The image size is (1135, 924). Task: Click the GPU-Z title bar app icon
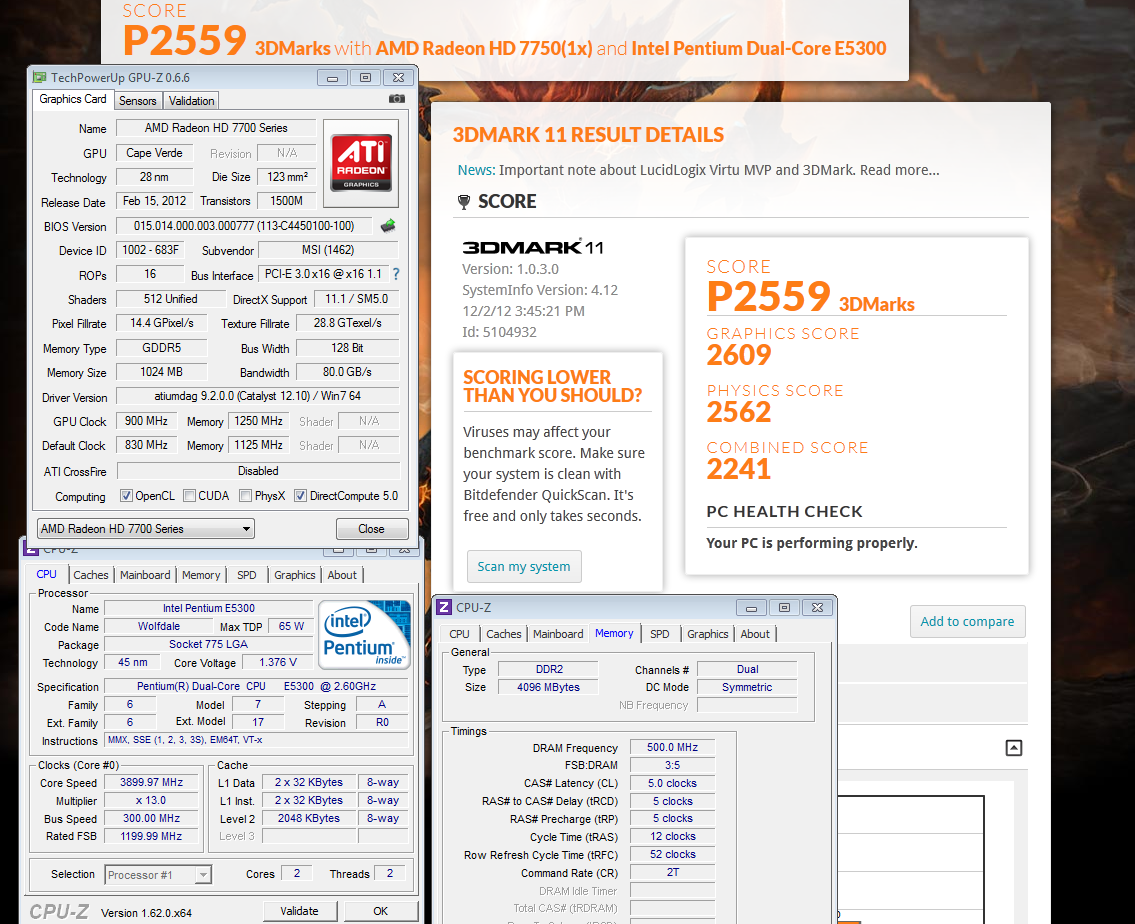(x=40, y=77)
